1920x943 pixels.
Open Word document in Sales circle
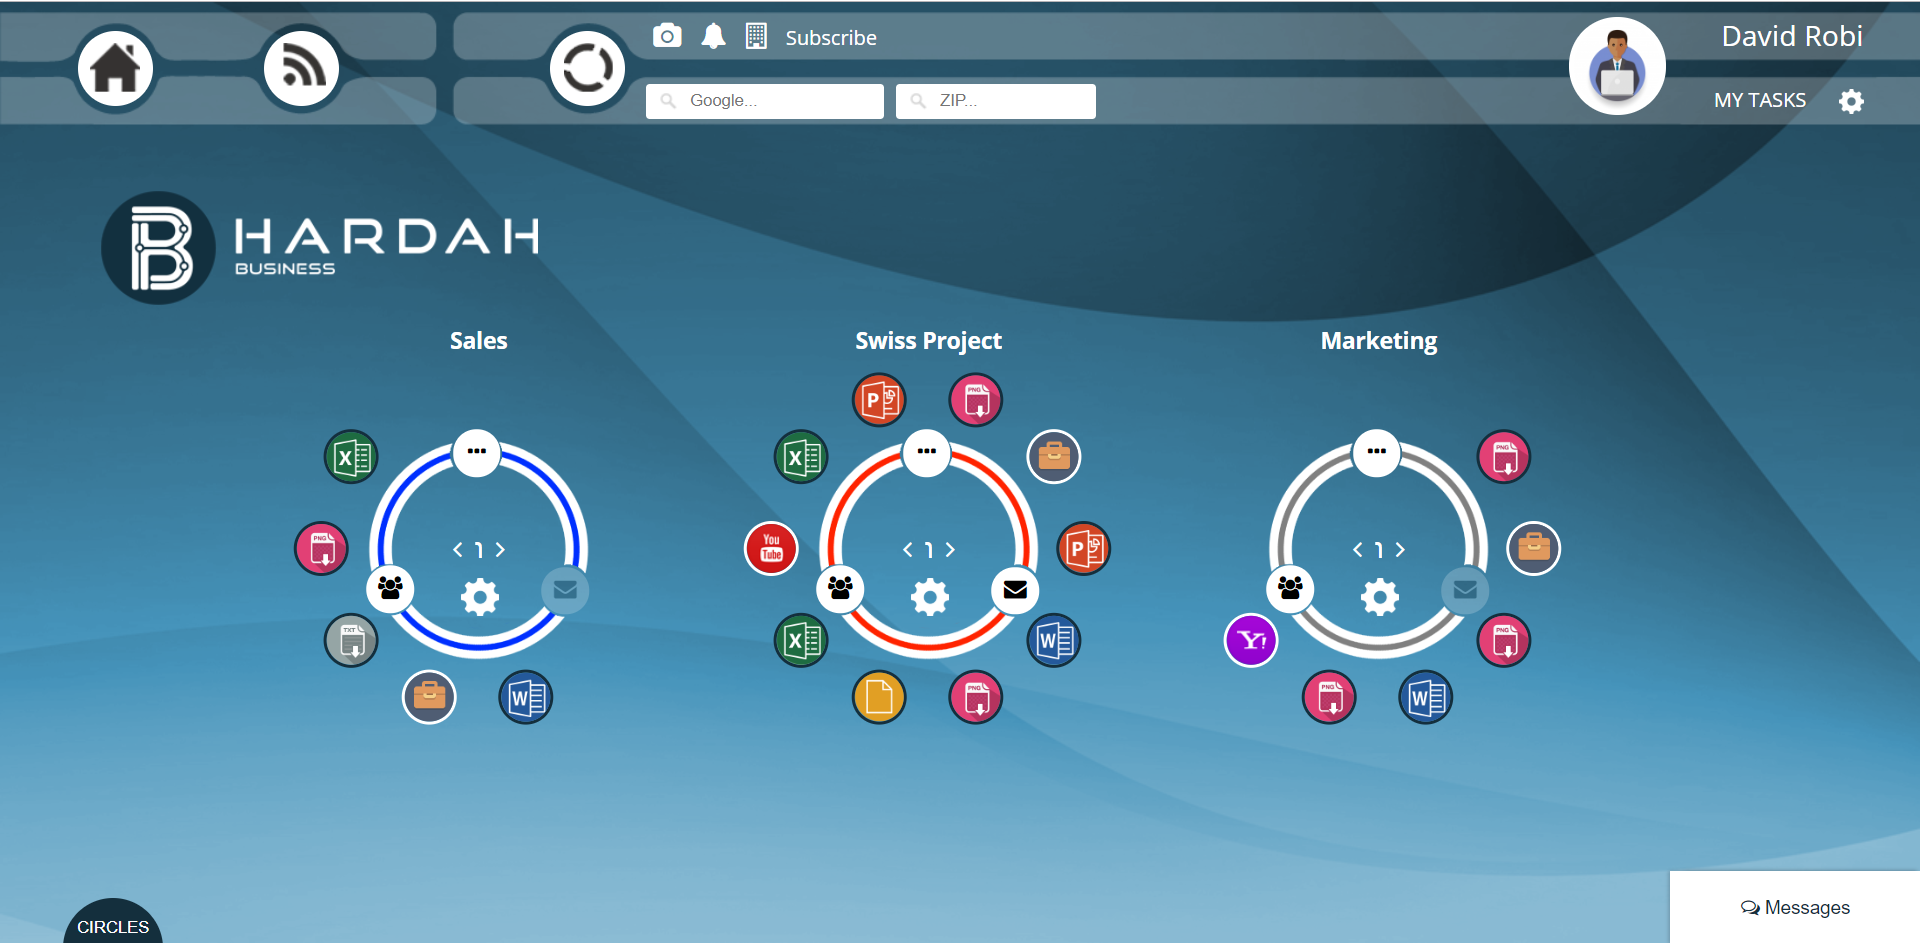tap(525, 697)
